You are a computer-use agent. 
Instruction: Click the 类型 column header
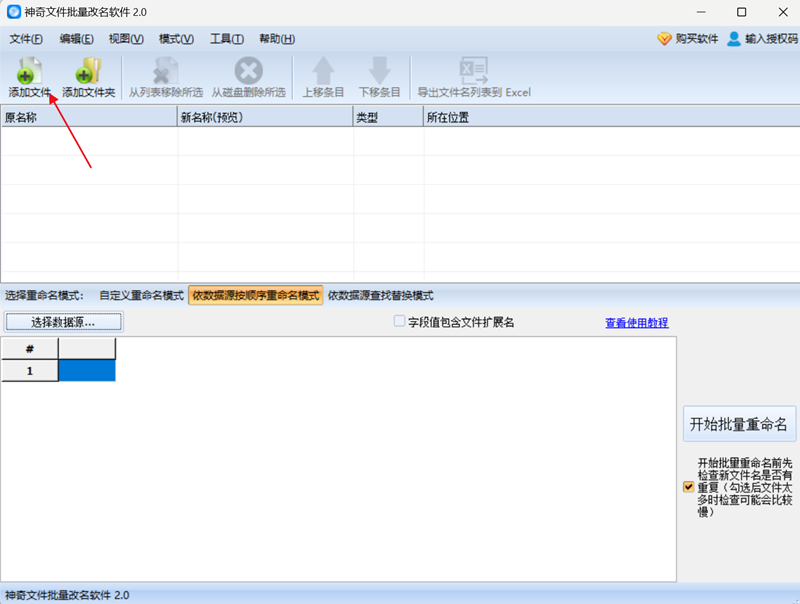(388, 117)
